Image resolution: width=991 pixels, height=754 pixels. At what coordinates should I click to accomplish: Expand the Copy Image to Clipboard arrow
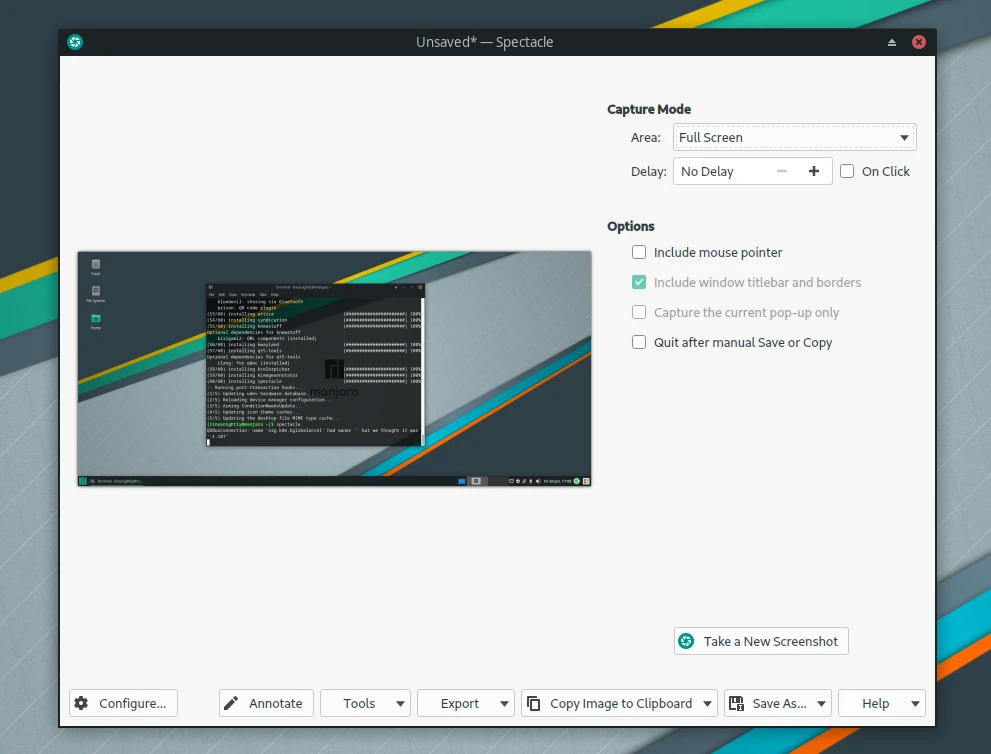click(707, 703)
